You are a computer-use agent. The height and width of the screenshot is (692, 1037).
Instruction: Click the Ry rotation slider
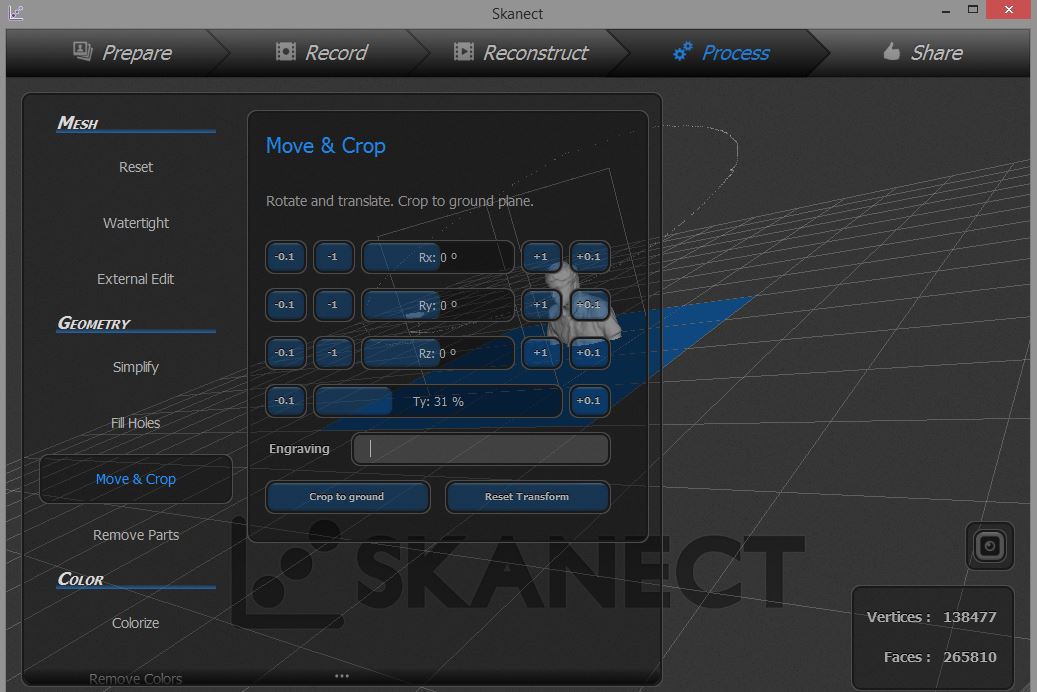click(438, 306)
